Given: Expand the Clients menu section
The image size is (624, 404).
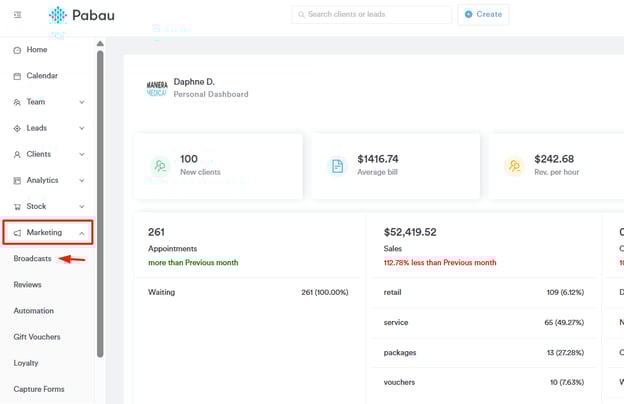Looking at the screenshot, I should (48, 154).
